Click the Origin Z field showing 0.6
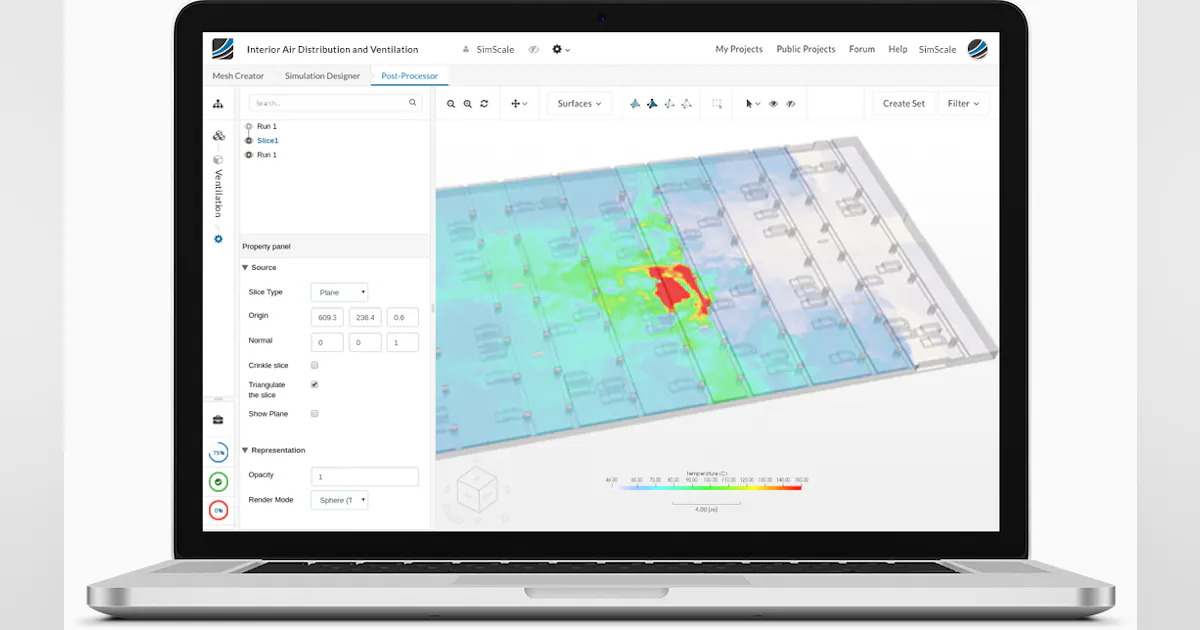The height and width of the screenshot is (630, 1200). (402, 317)
